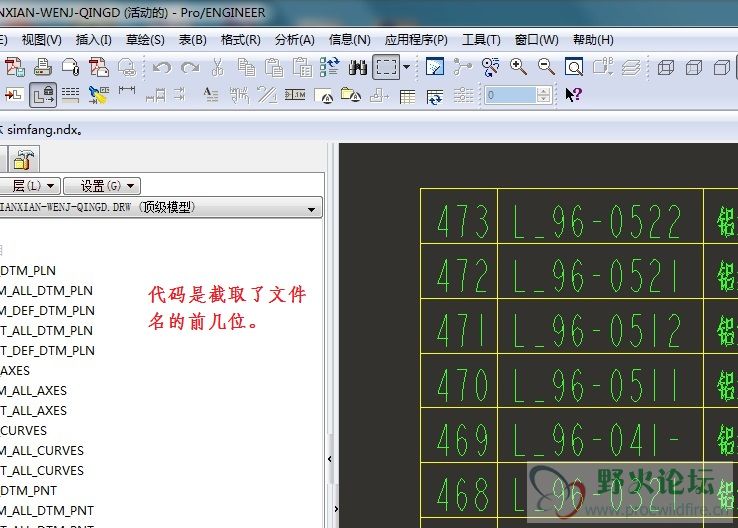
Task: Click the redo arrow icon
Action: click(190, 68)
